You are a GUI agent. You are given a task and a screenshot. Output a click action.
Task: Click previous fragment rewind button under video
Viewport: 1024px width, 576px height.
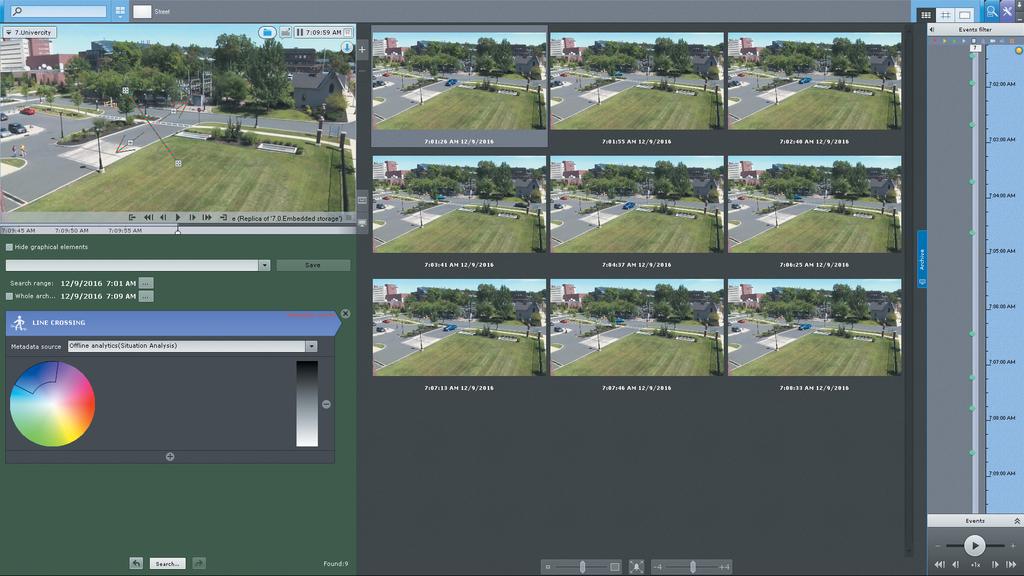coord(149,217)
